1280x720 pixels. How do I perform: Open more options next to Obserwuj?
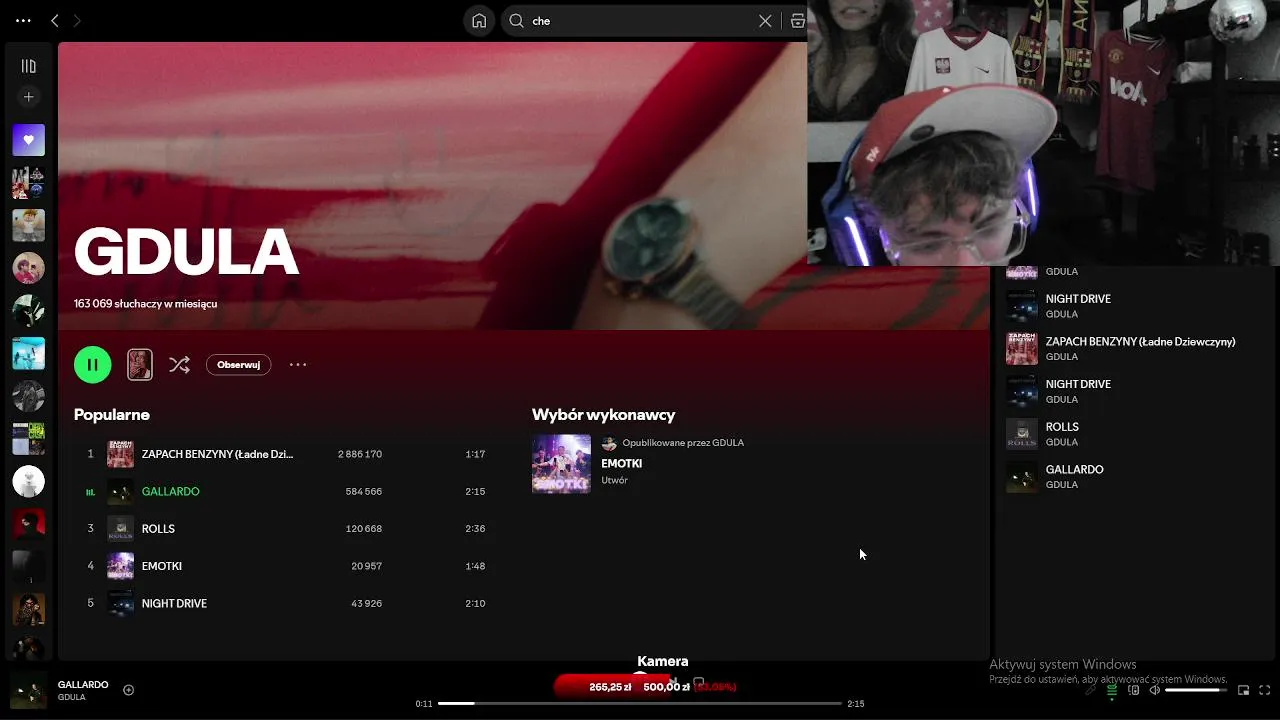[x=298, y=365]
